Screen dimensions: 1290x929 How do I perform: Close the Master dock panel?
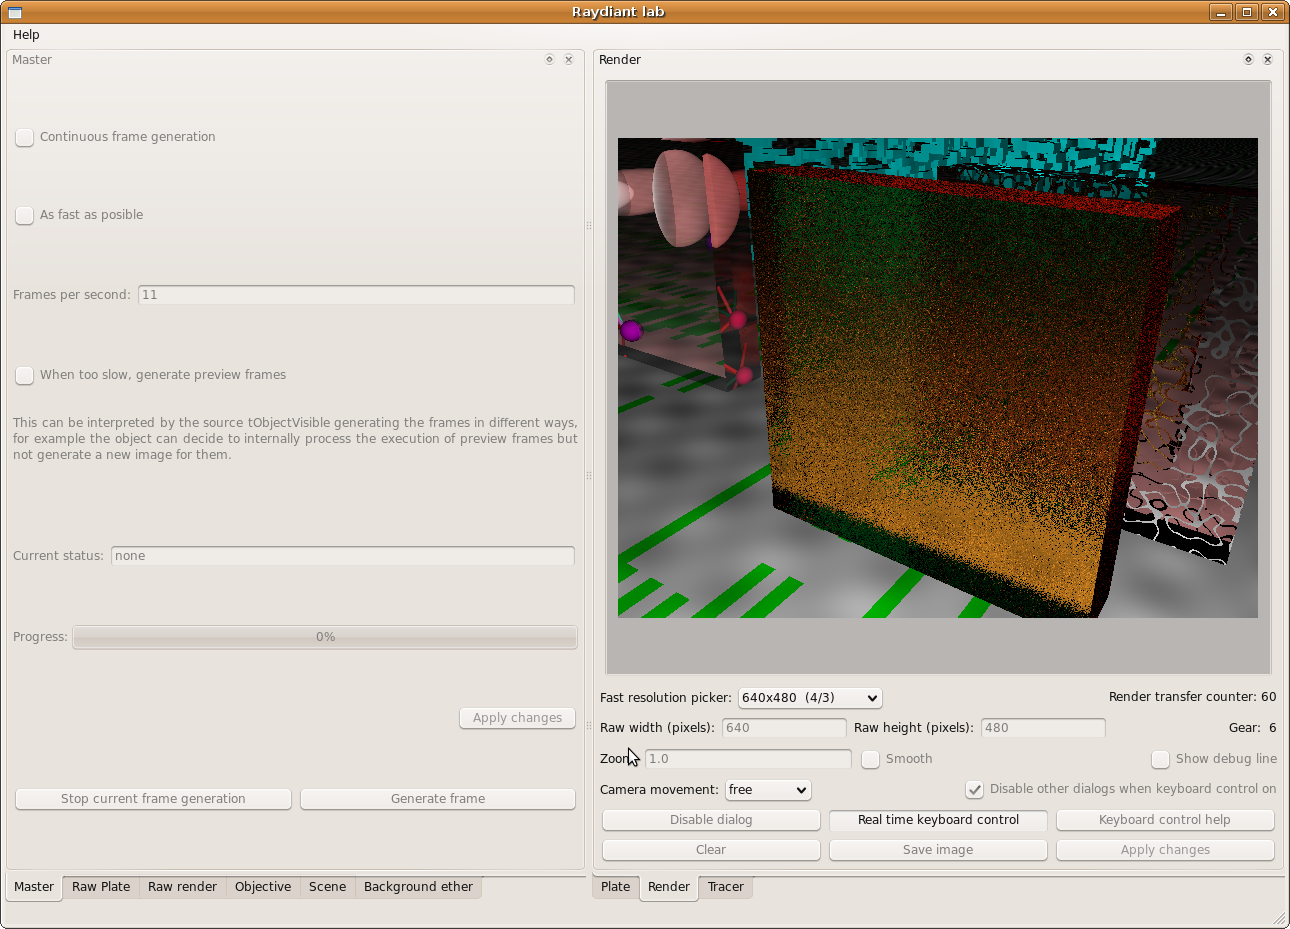point(568,60)
